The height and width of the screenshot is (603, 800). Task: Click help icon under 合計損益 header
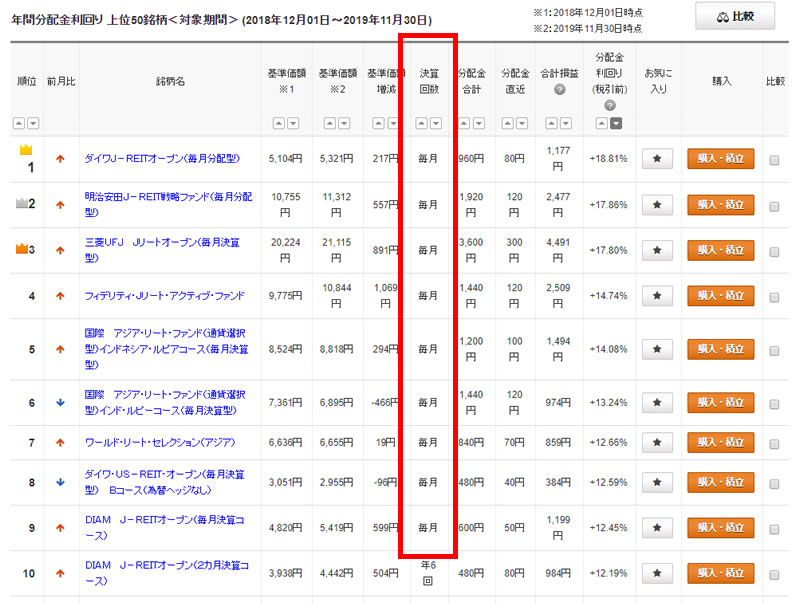tap(559, 90)
